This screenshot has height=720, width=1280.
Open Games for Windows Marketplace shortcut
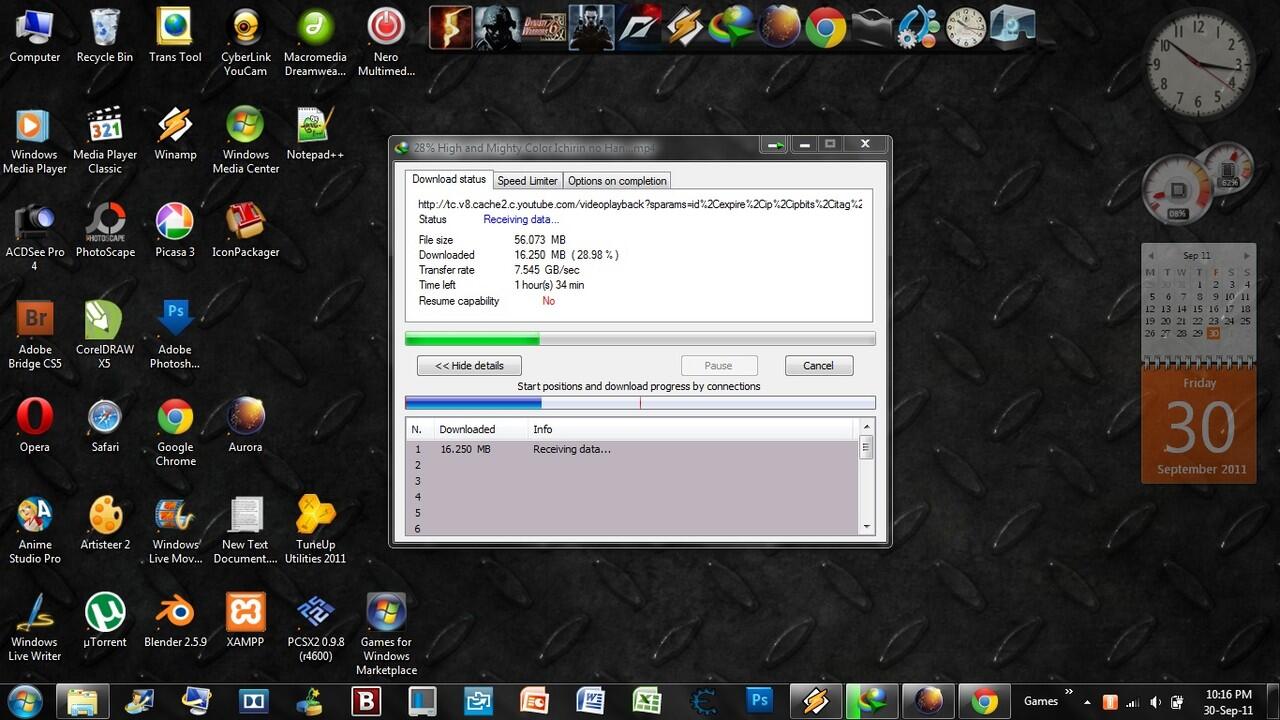(386, 634)
